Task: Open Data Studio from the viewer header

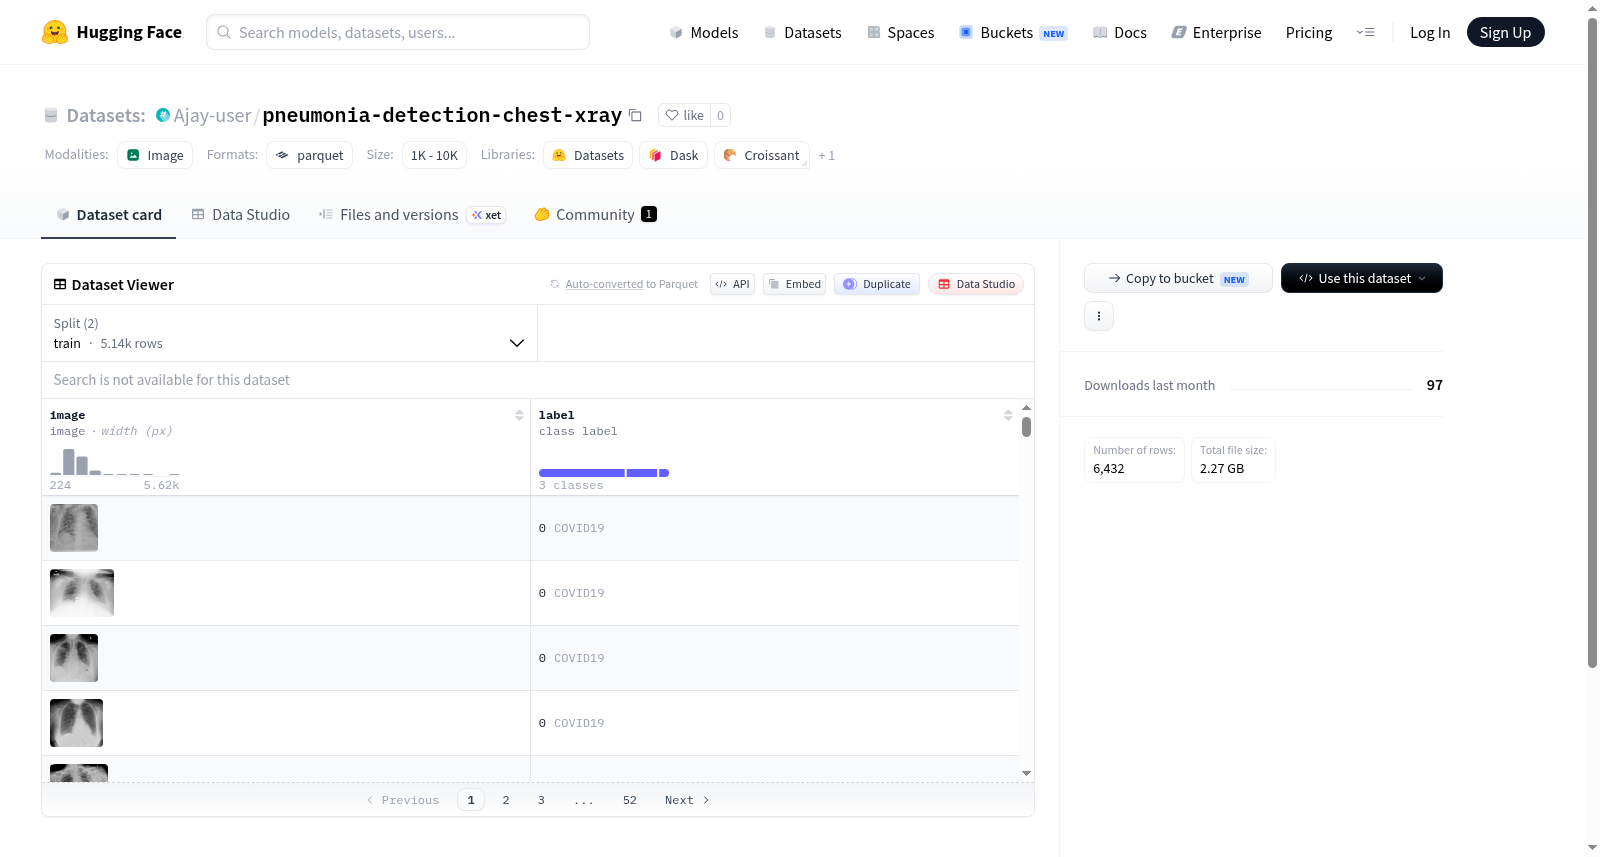Action: tap(975, 284)
